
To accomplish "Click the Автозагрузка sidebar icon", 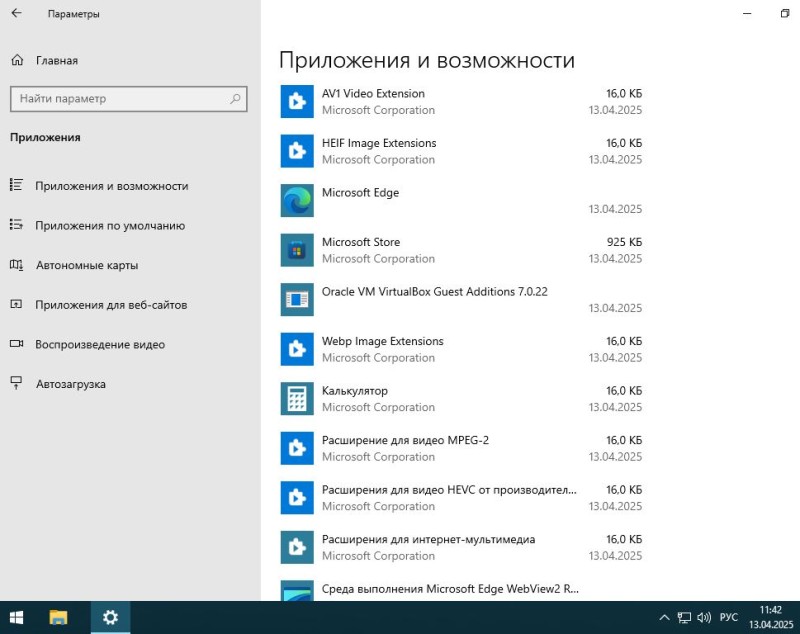I will [16, 383].
